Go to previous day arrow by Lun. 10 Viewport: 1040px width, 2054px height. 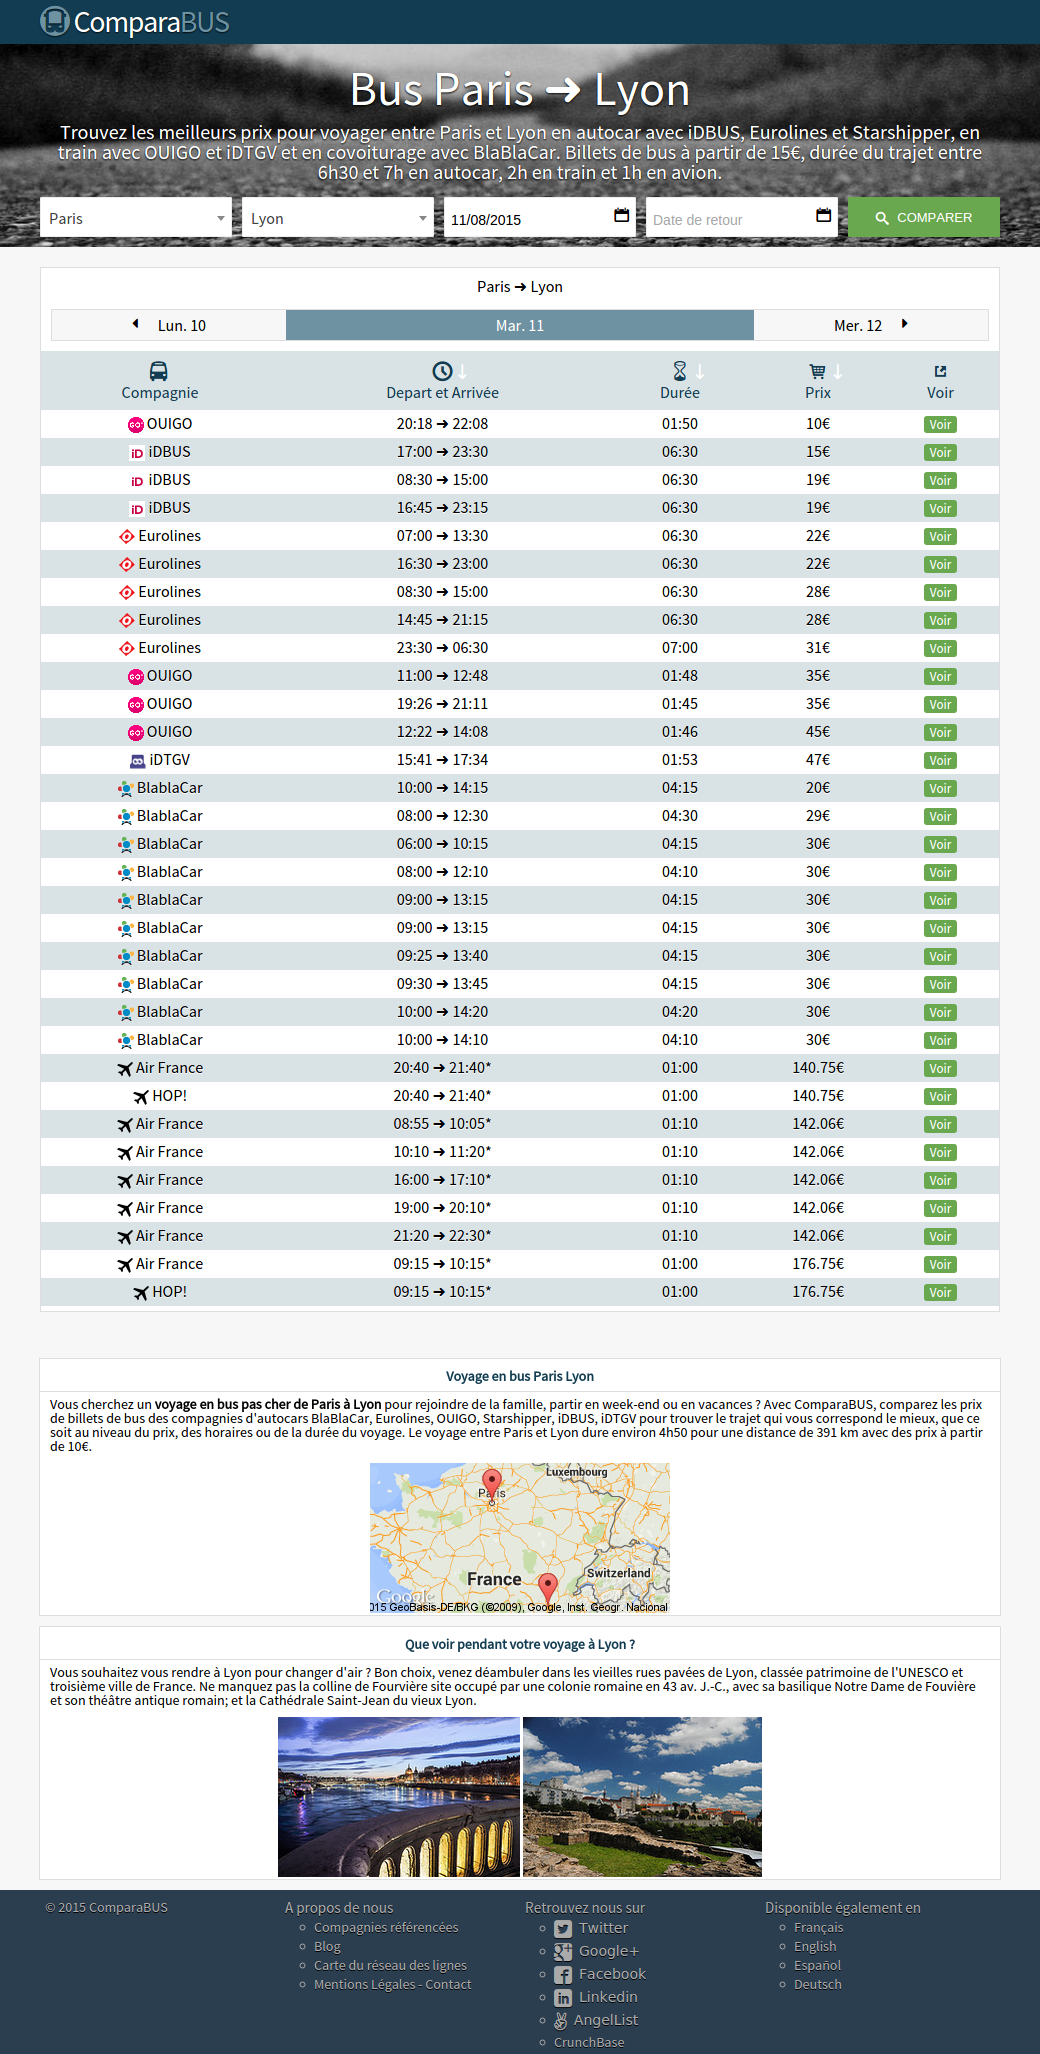click(x=136, y=324)
